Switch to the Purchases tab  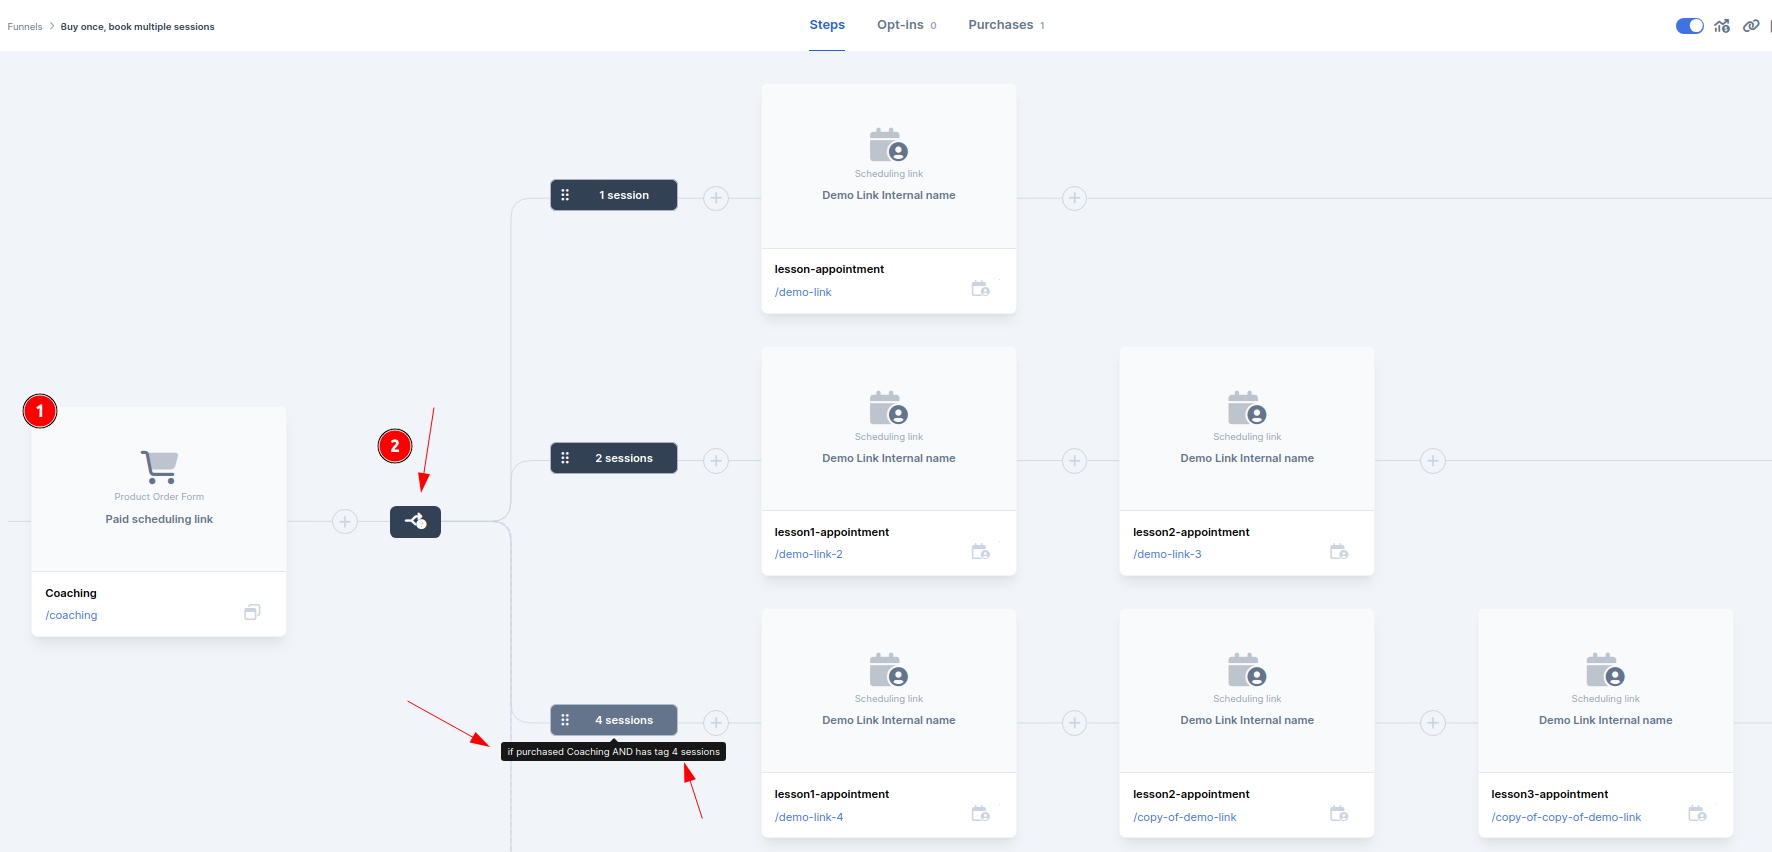(1005, 25)
